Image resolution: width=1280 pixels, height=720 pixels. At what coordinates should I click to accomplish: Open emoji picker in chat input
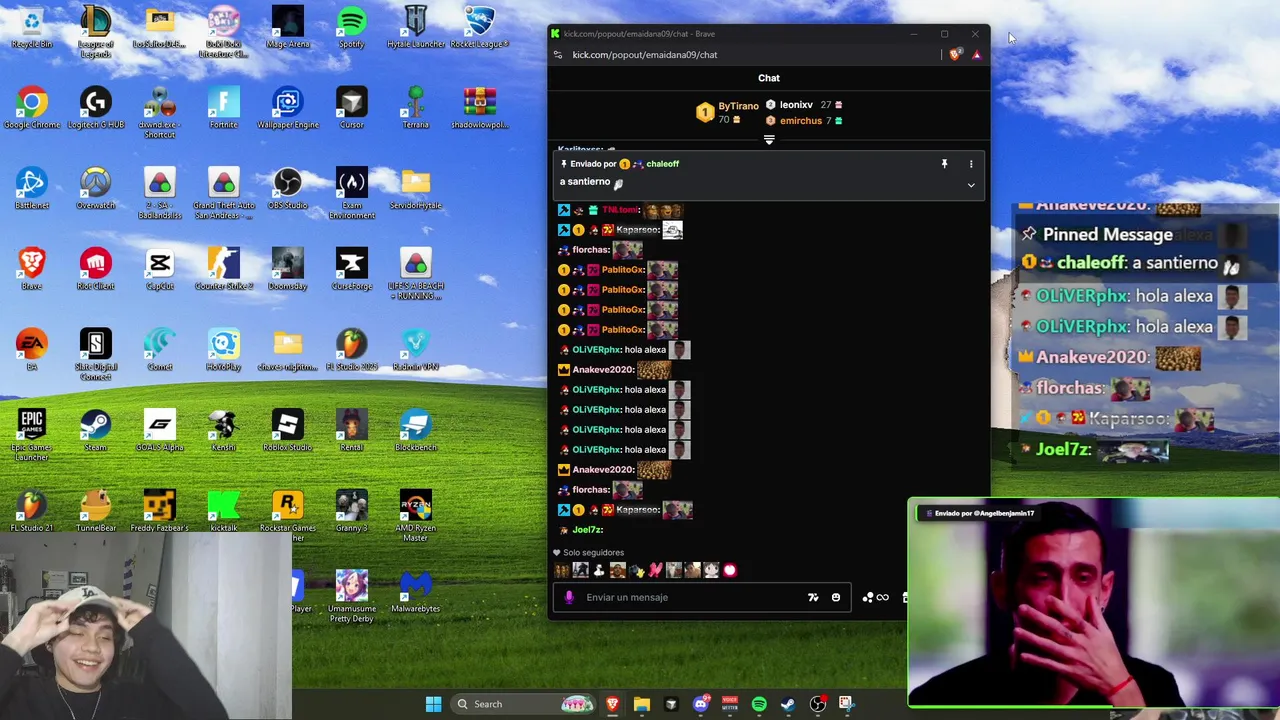[x=836, y=597]
